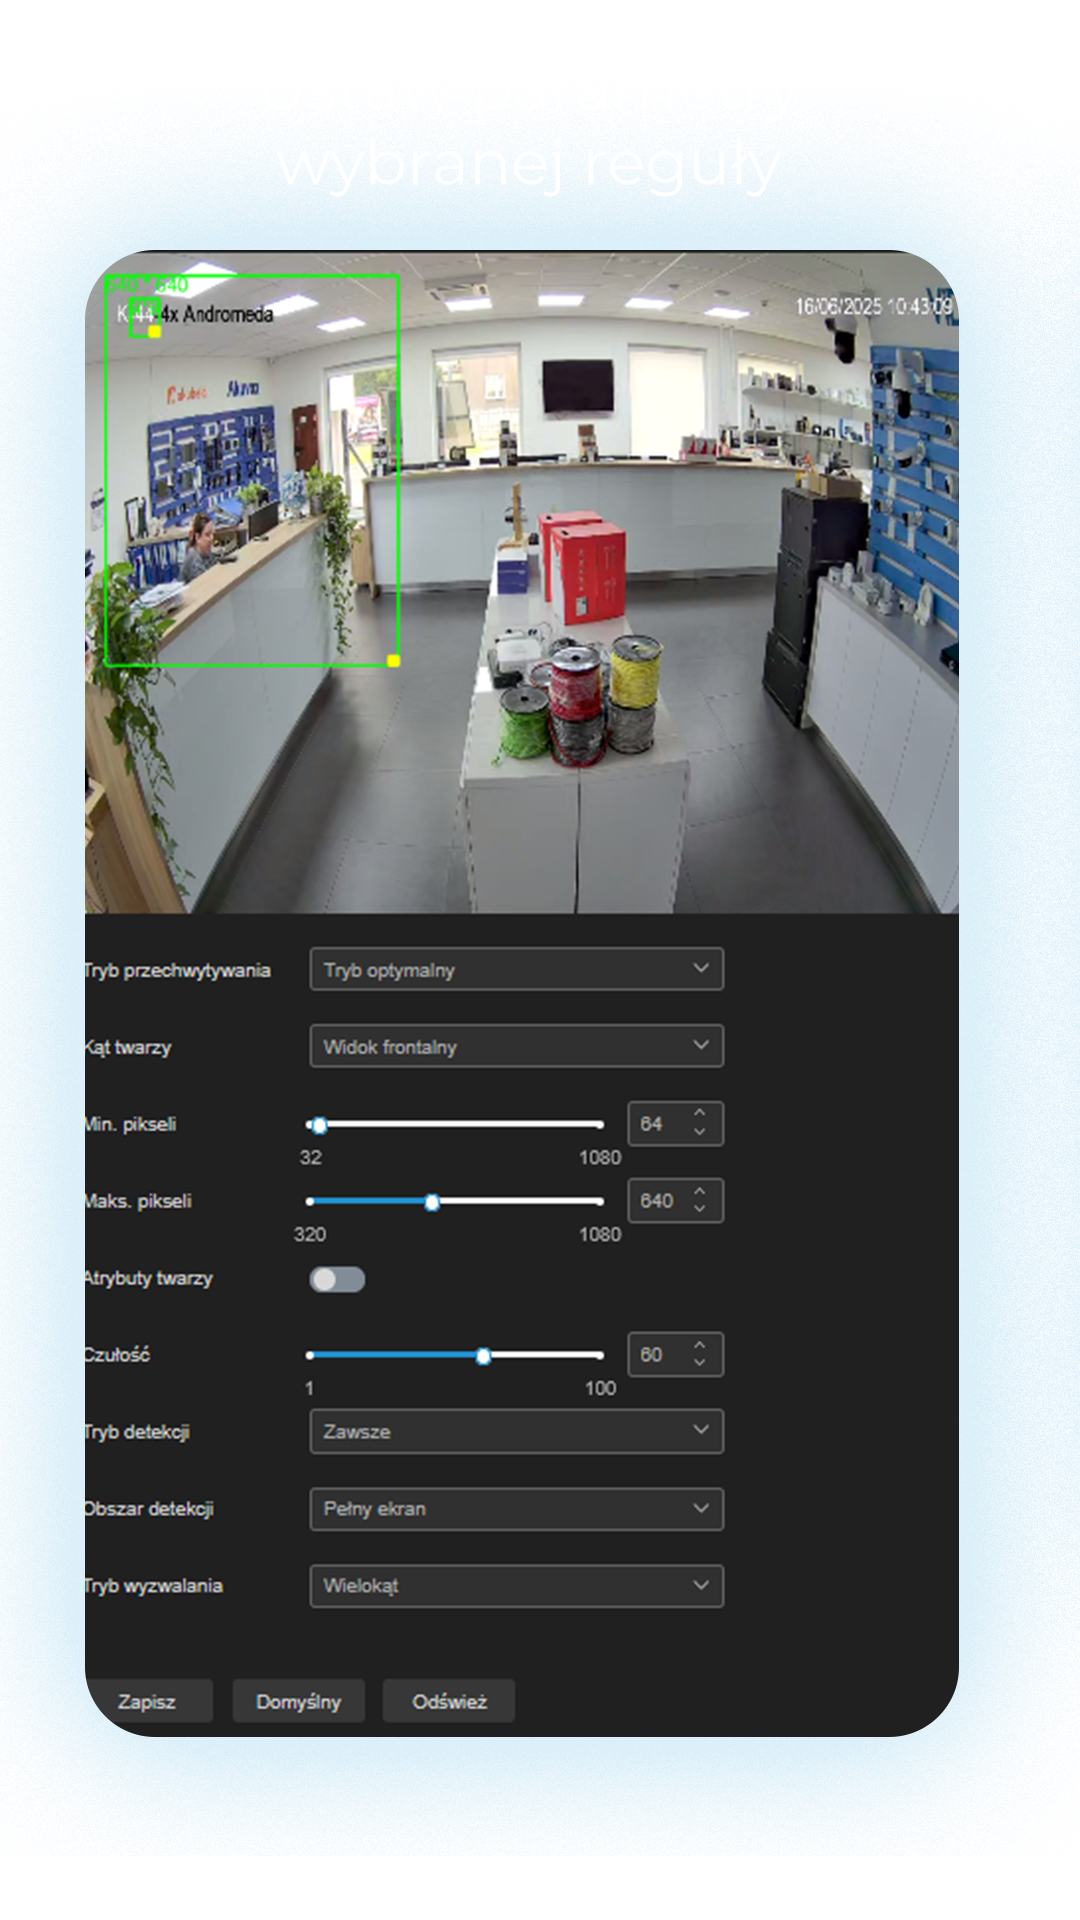Increase Maks. pikseli with up arrow
The height and width of the screenshot is (1920, 1080).
pyautogui.click(x=700, y=1190)
